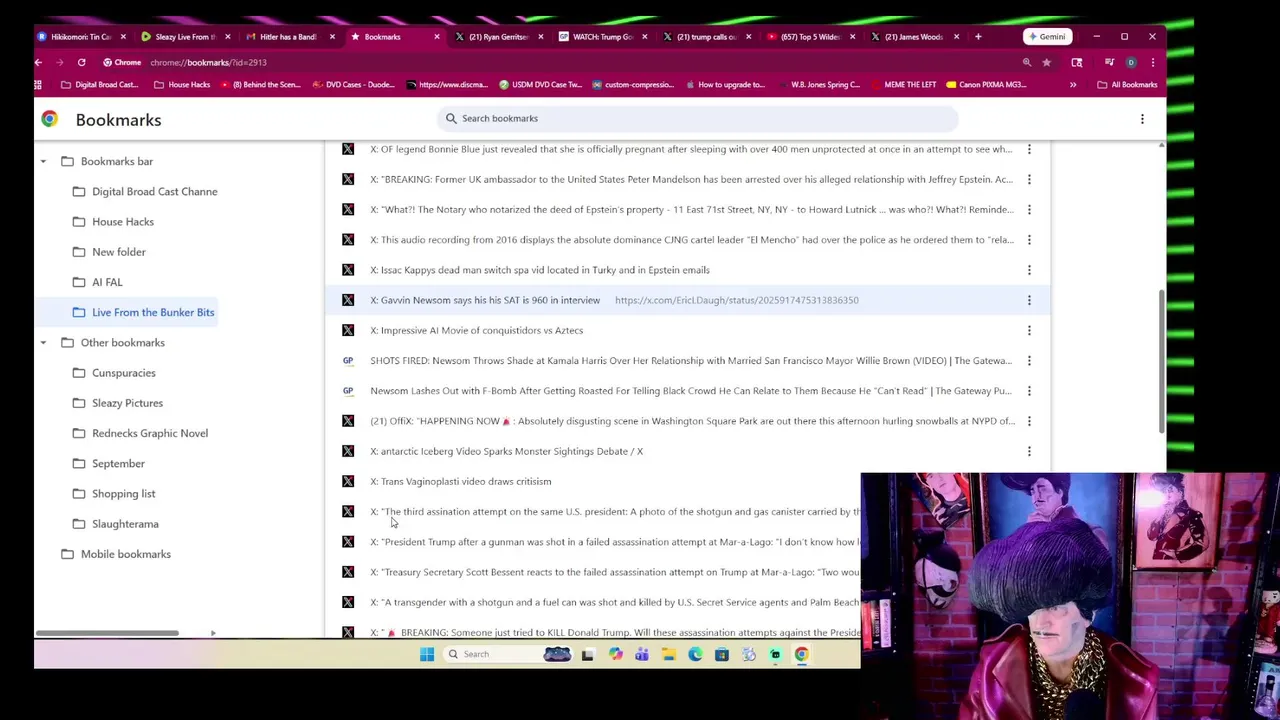Click the browser forward arrow
This screenshot has height=720, width=1280.
[60, 62]
